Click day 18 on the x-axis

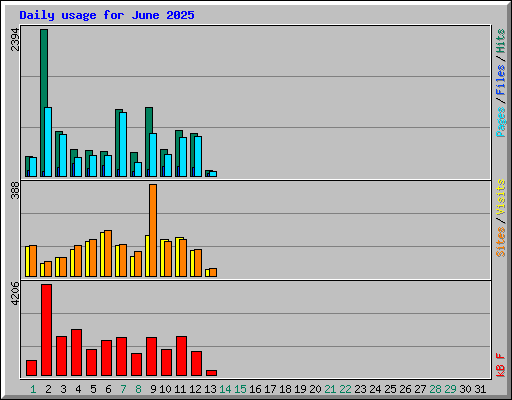tap(285, 389)
